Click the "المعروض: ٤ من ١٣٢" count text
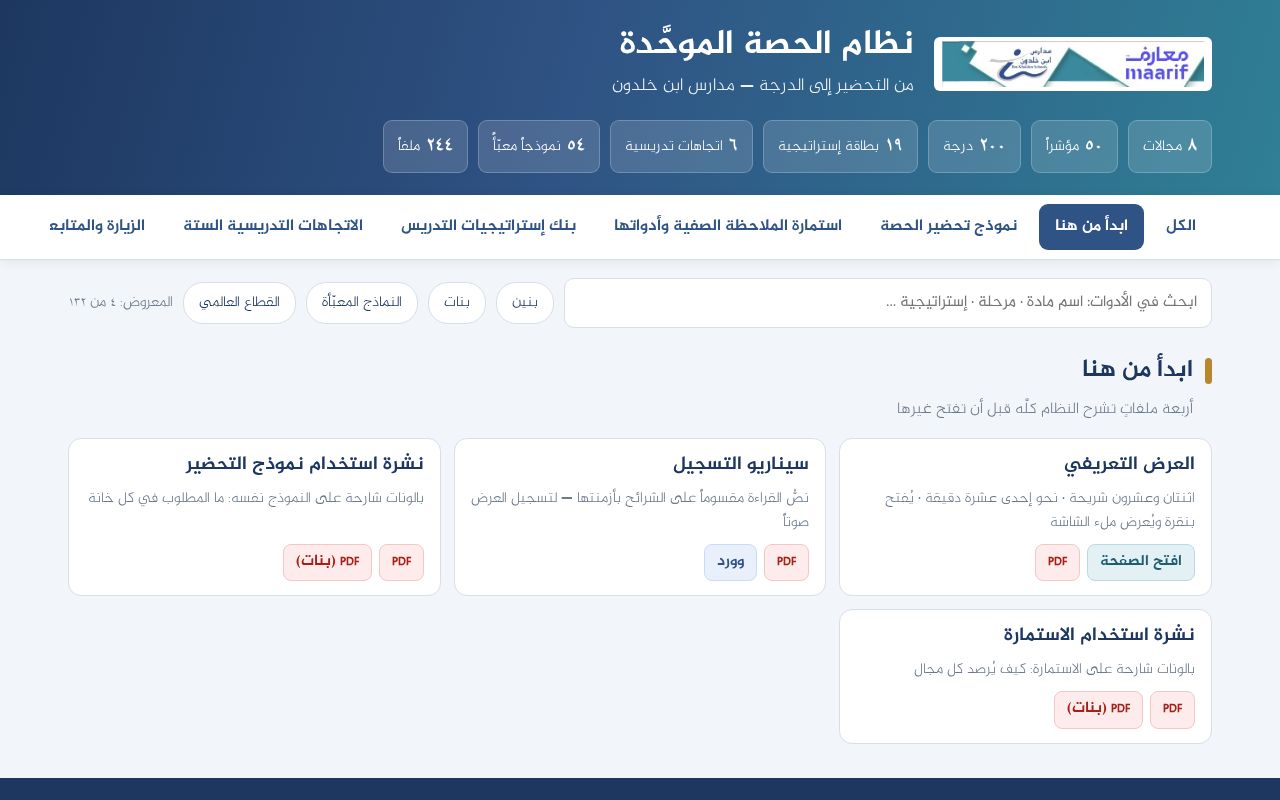 (x=121, y=302)
